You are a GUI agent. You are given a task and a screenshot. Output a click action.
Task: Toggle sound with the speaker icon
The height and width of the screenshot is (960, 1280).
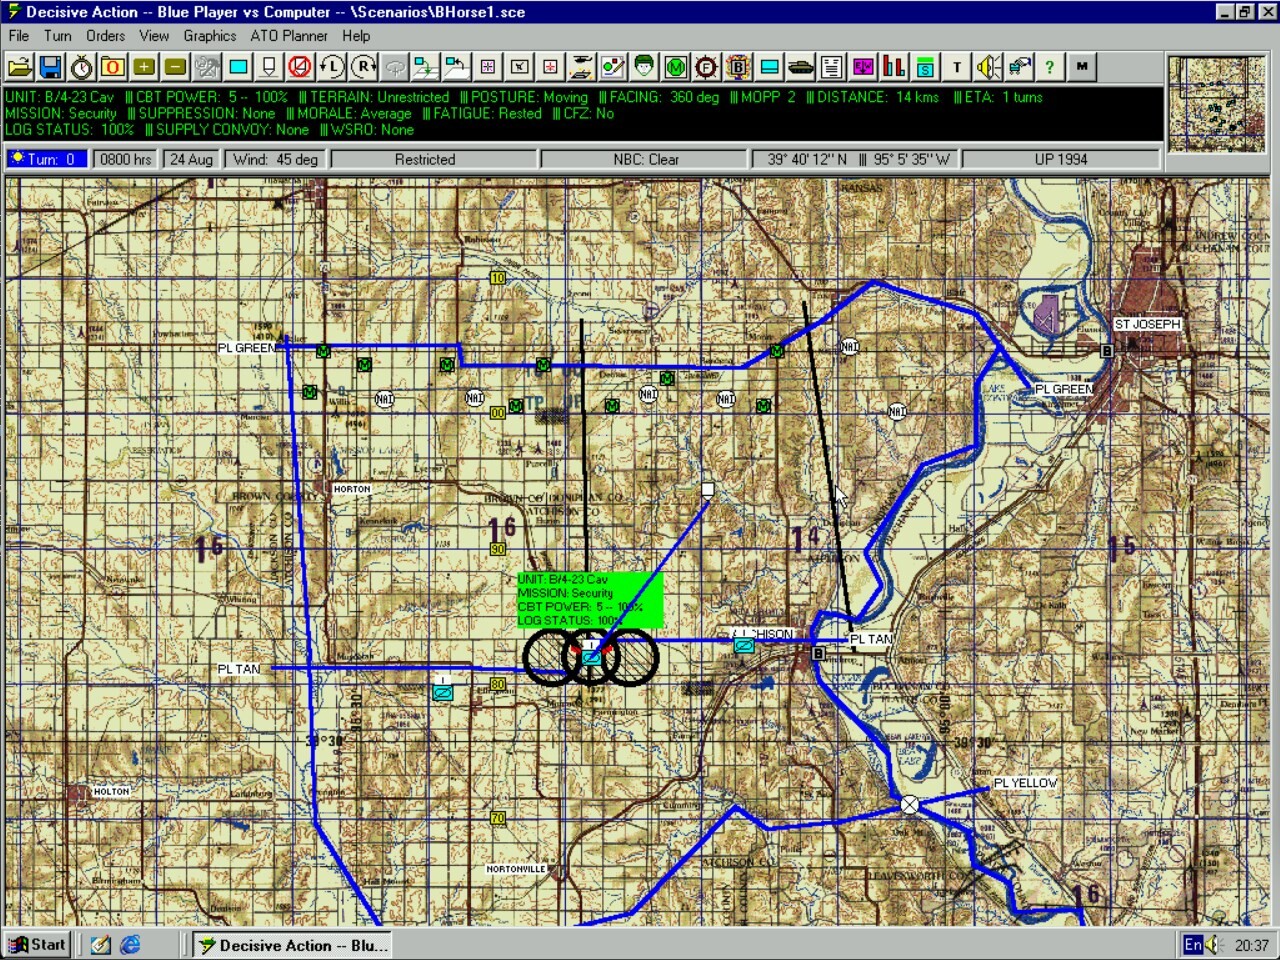988,67
